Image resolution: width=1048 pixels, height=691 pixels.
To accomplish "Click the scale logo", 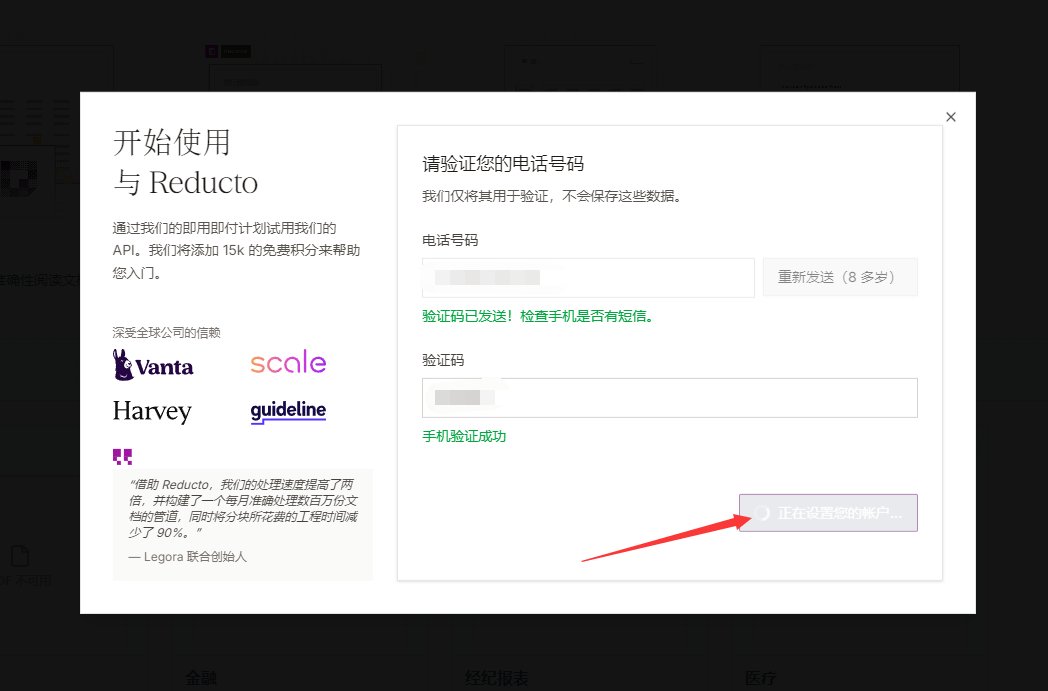I will point(288,362).
